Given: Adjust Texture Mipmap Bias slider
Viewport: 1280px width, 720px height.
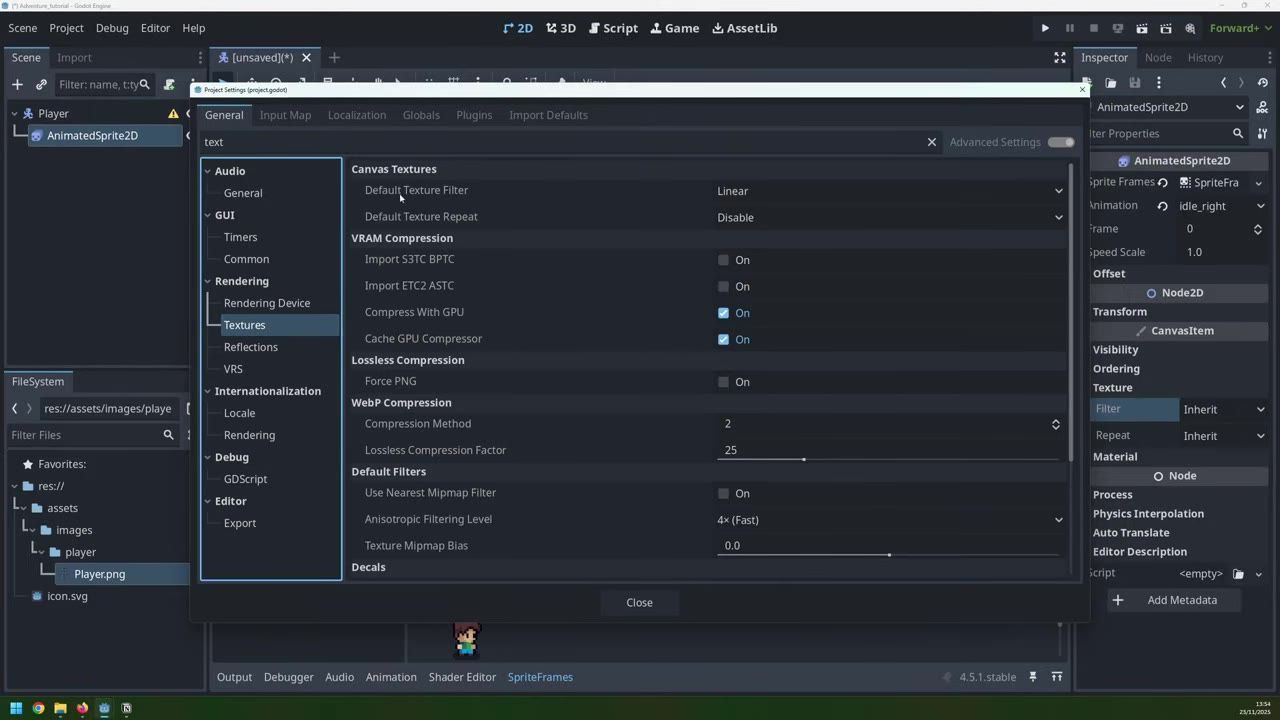Looking at the screenshot, I should pyautogui.click(x=889, y=554).
